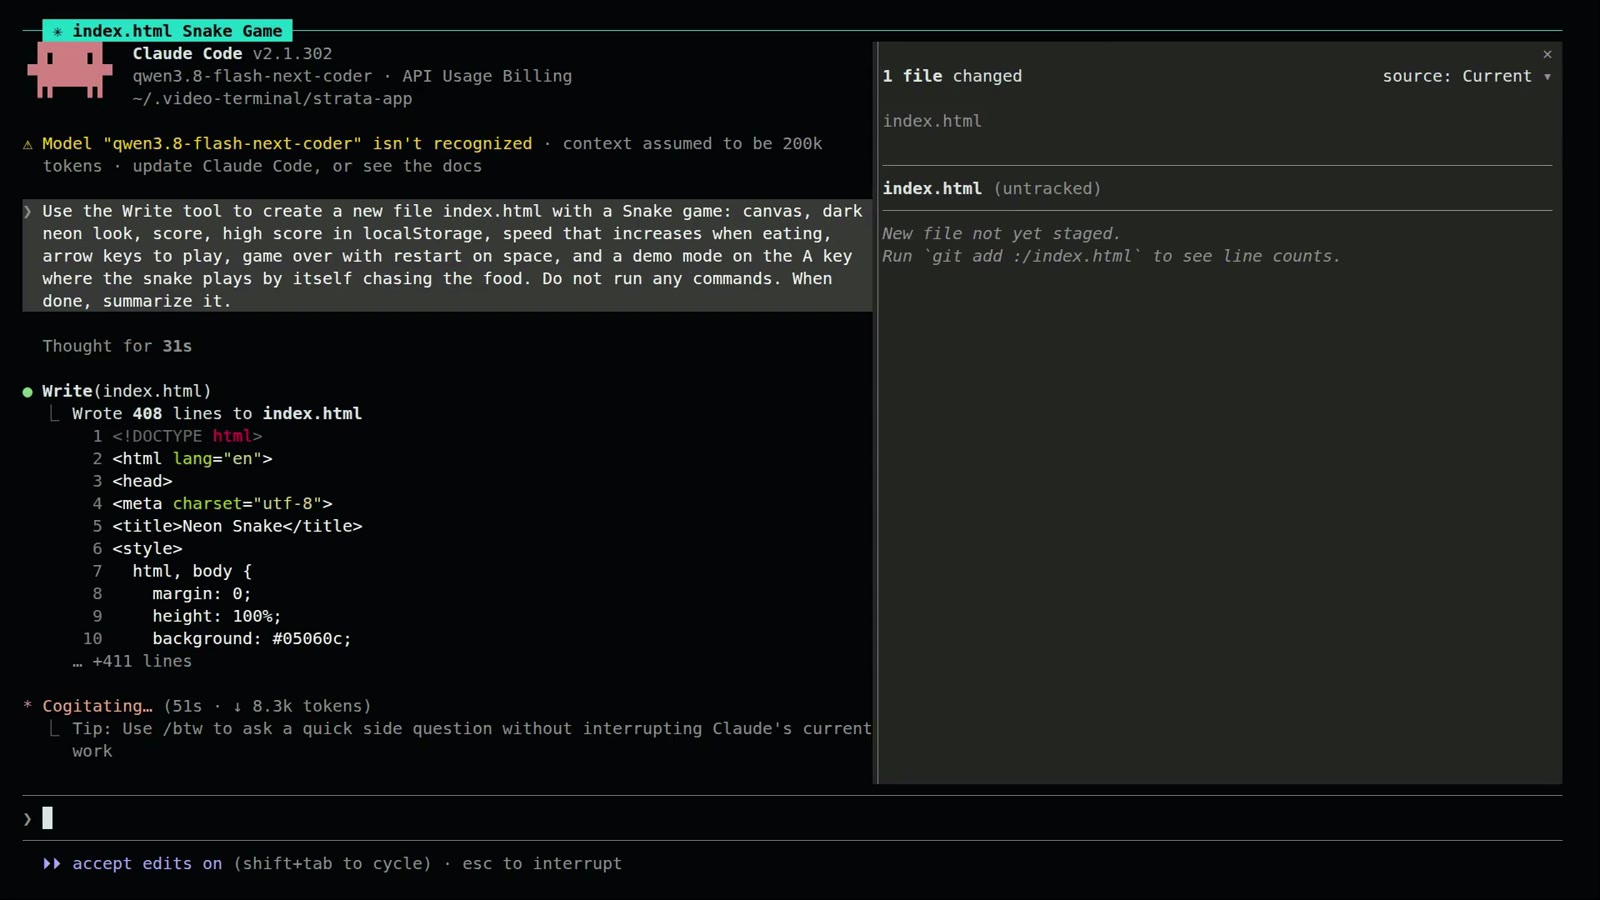Click the '1 file changed' heading
The width and height of the screenshot is (1600, 900).
(952, 76)
